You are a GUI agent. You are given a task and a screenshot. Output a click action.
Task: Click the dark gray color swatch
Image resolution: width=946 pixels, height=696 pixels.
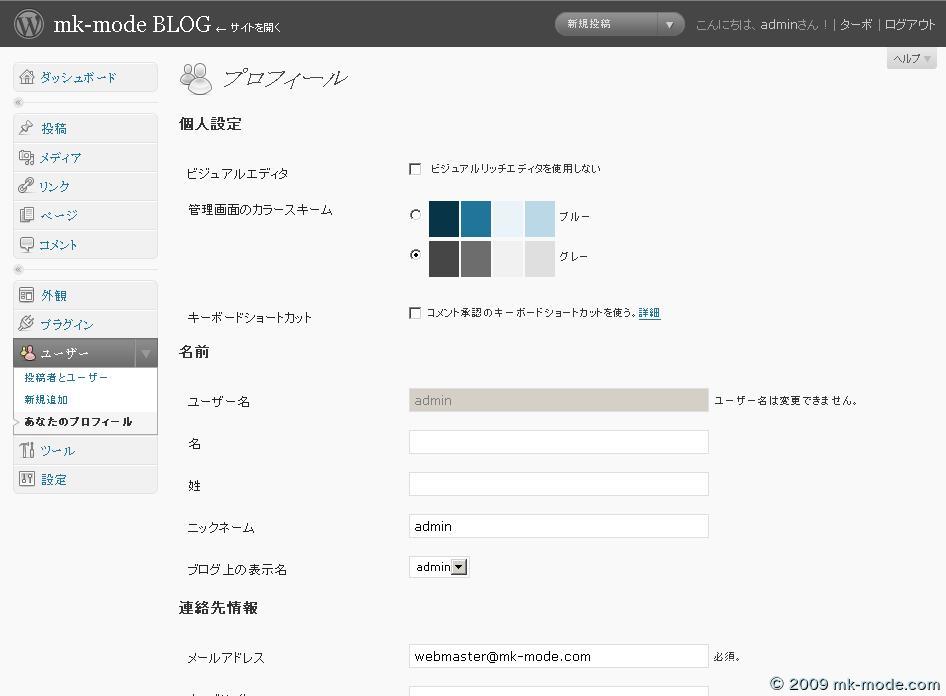(444, 259)
